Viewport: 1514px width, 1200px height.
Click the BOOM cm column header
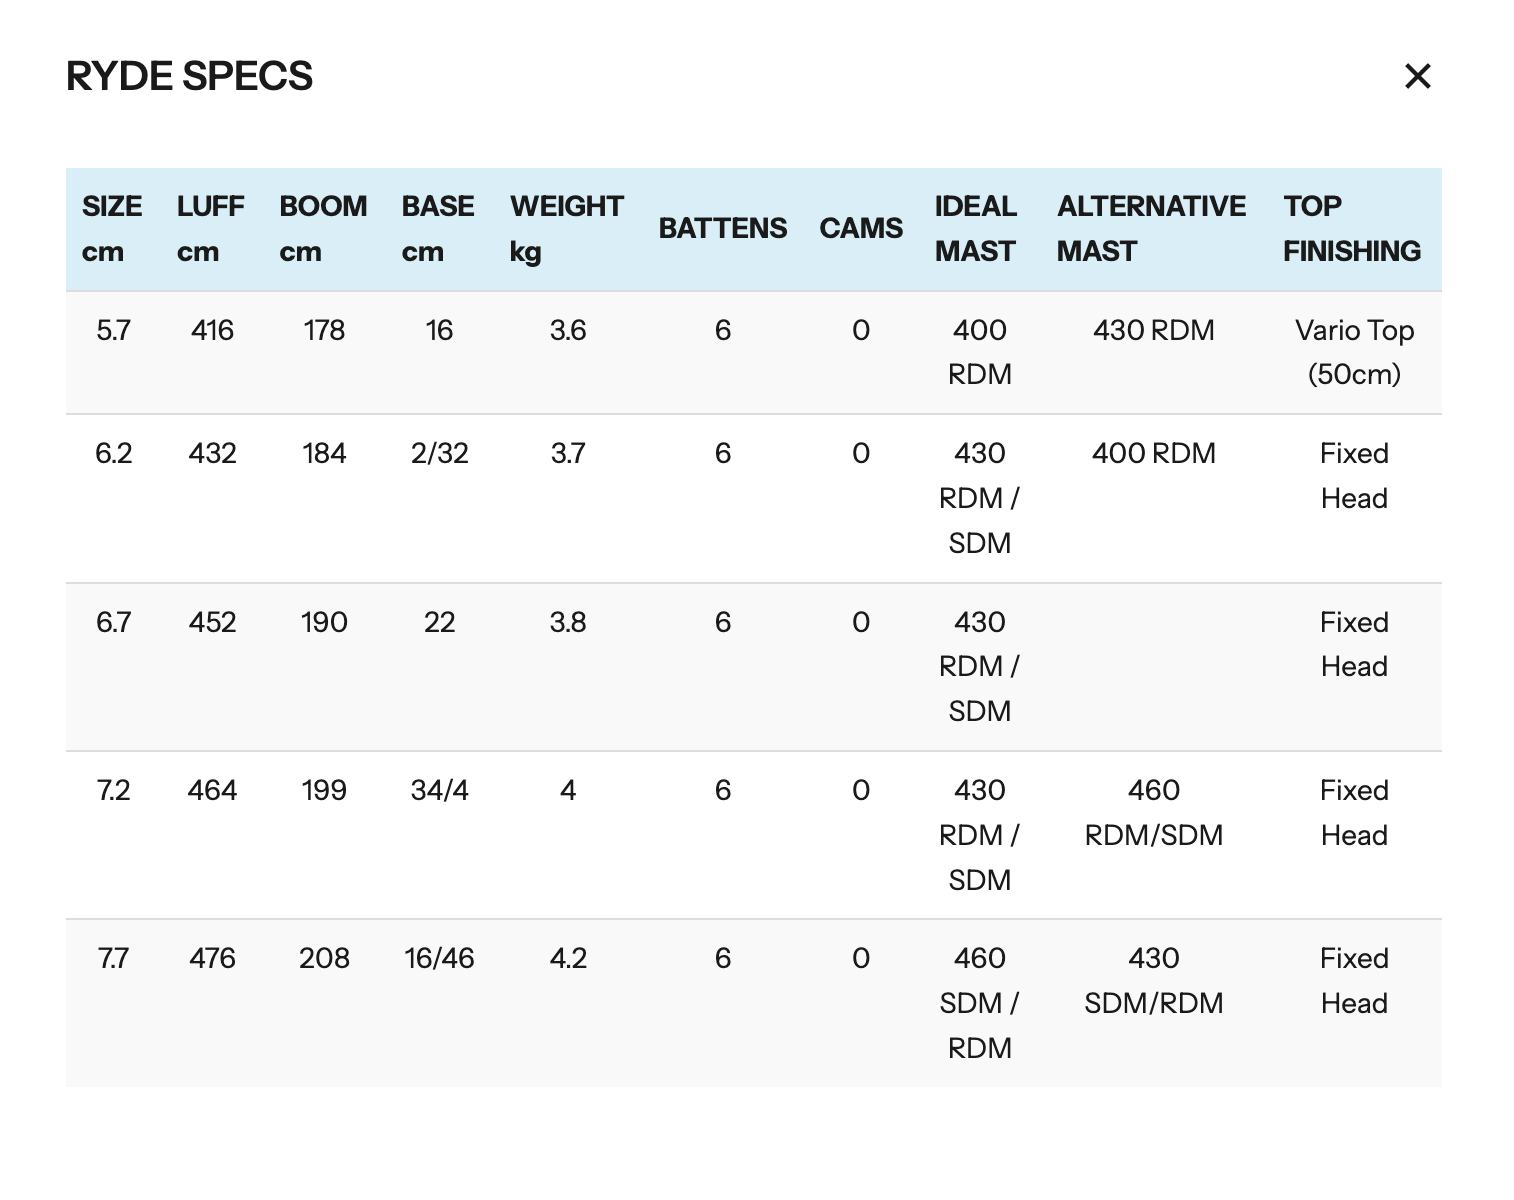(x=323, y=229)
